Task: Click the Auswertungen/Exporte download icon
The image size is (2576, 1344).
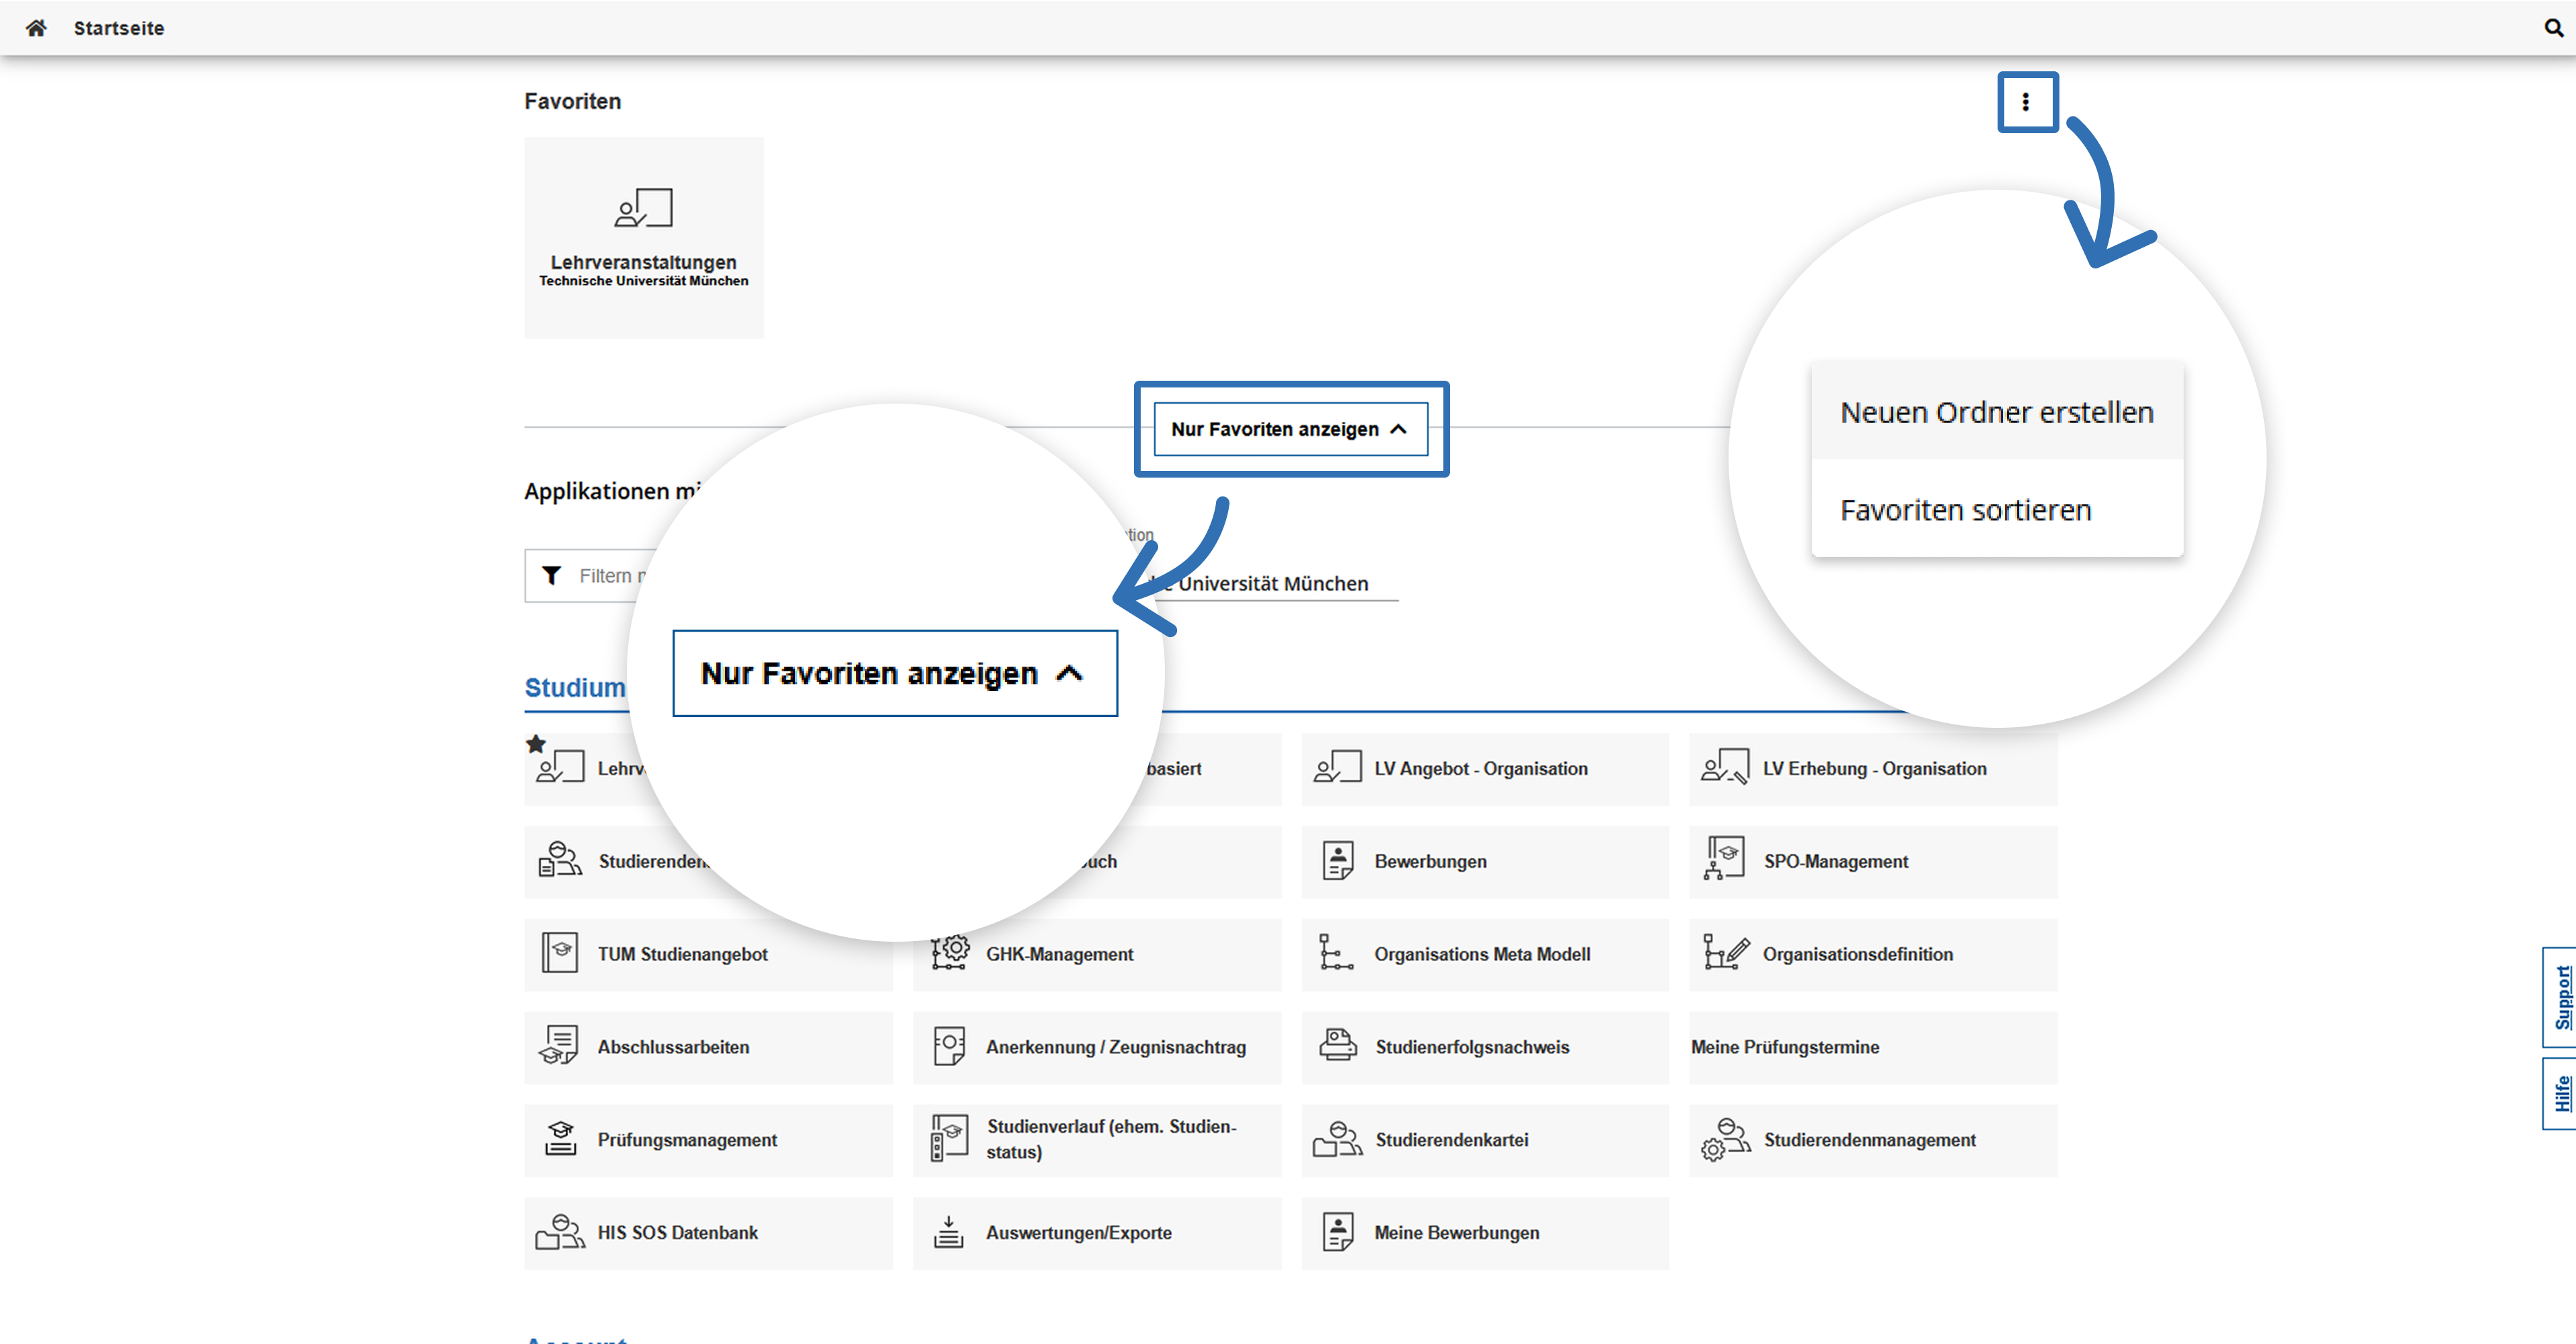Action: coord(948,1231)
